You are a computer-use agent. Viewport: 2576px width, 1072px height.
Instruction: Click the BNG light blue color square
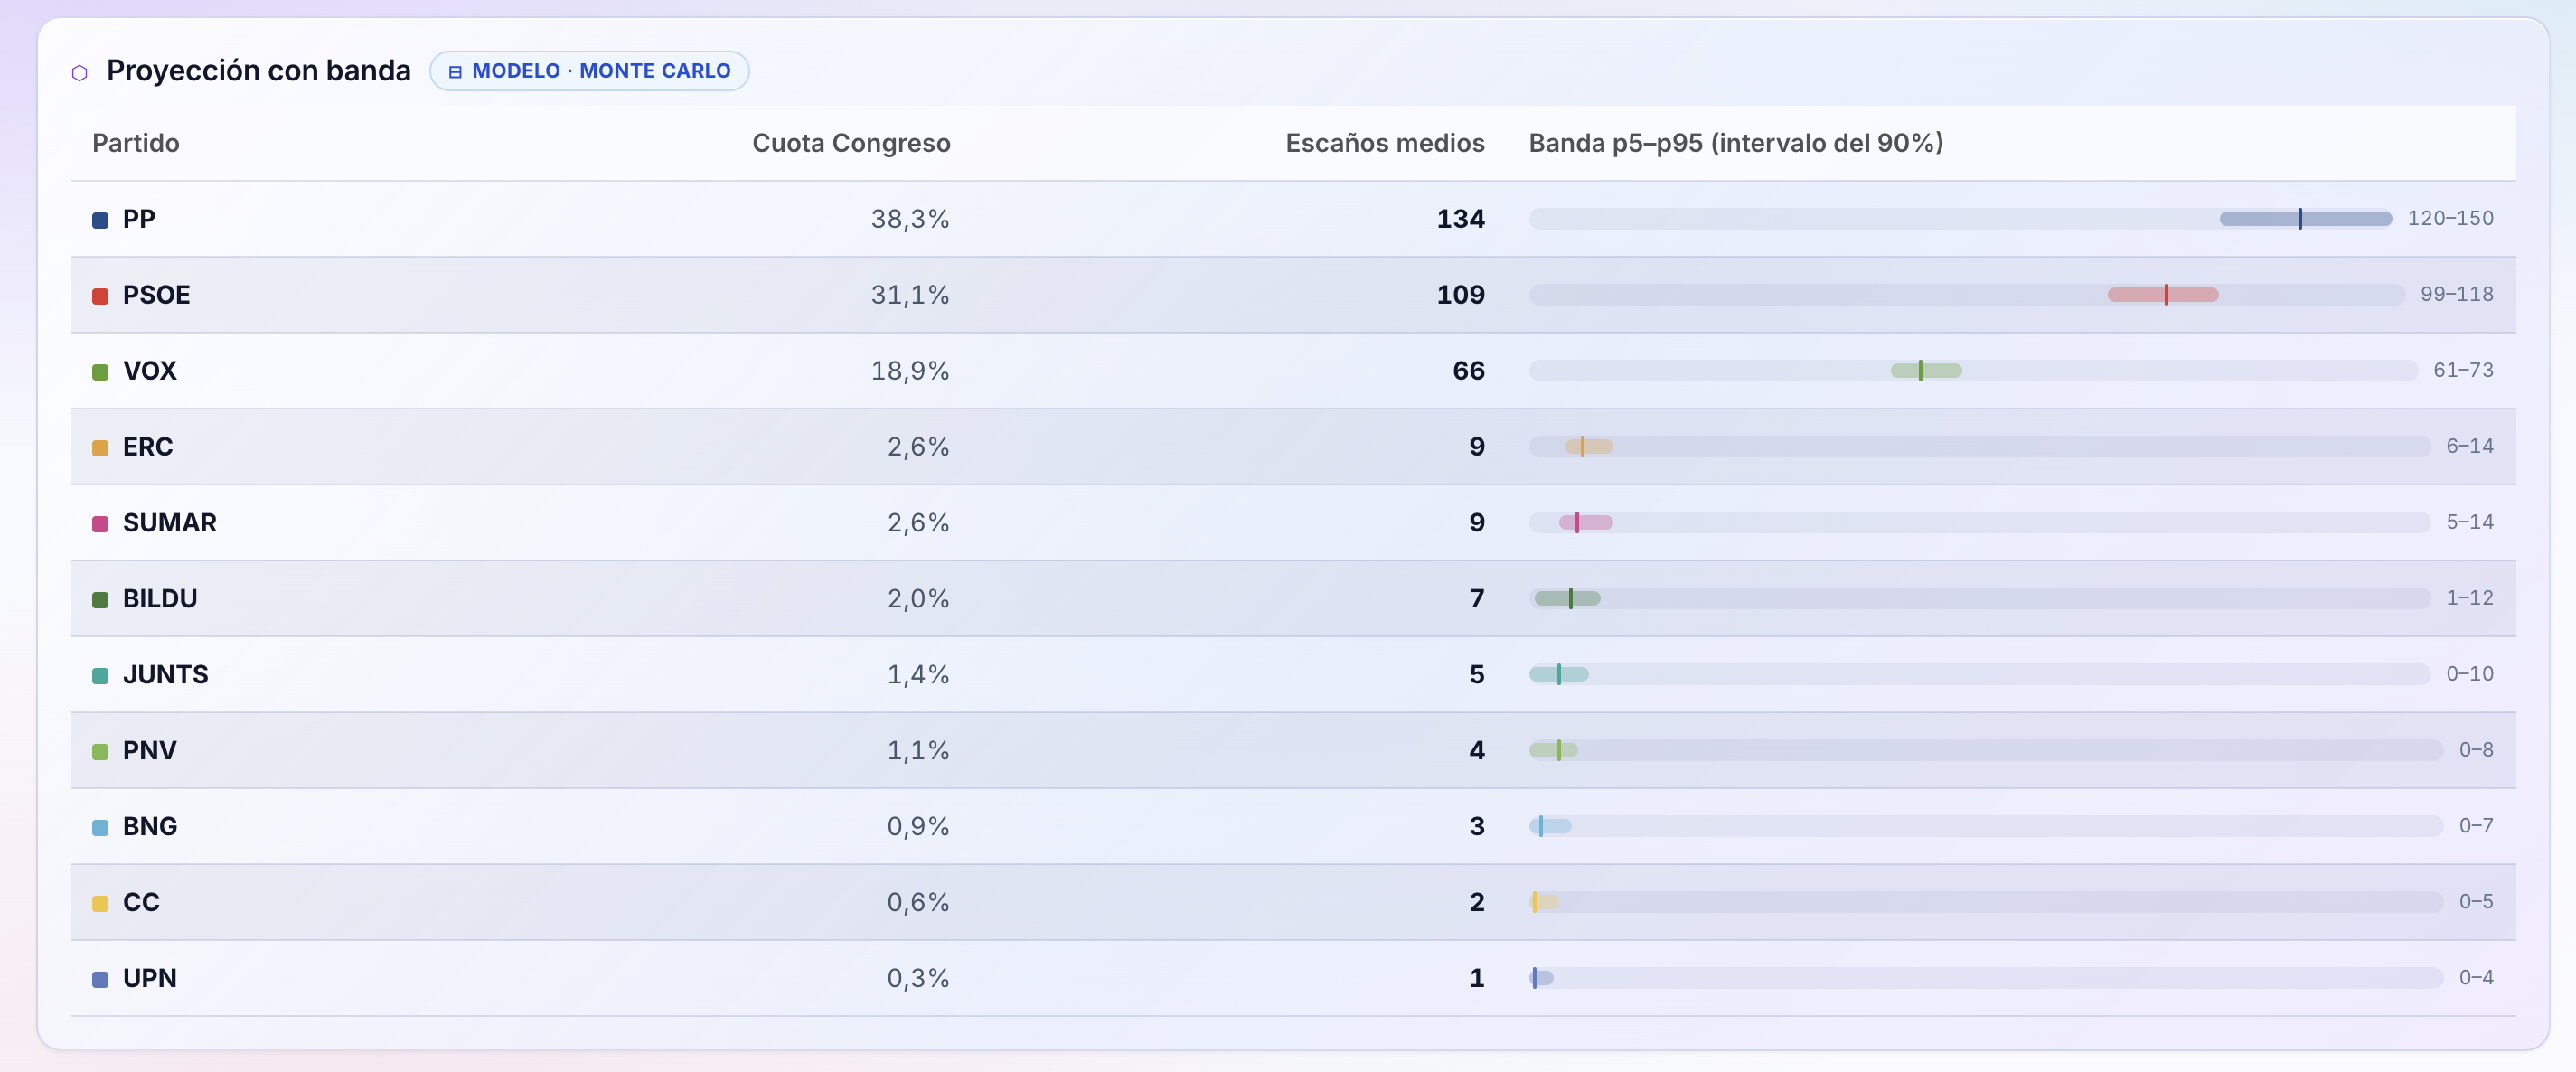pos(100,828)
